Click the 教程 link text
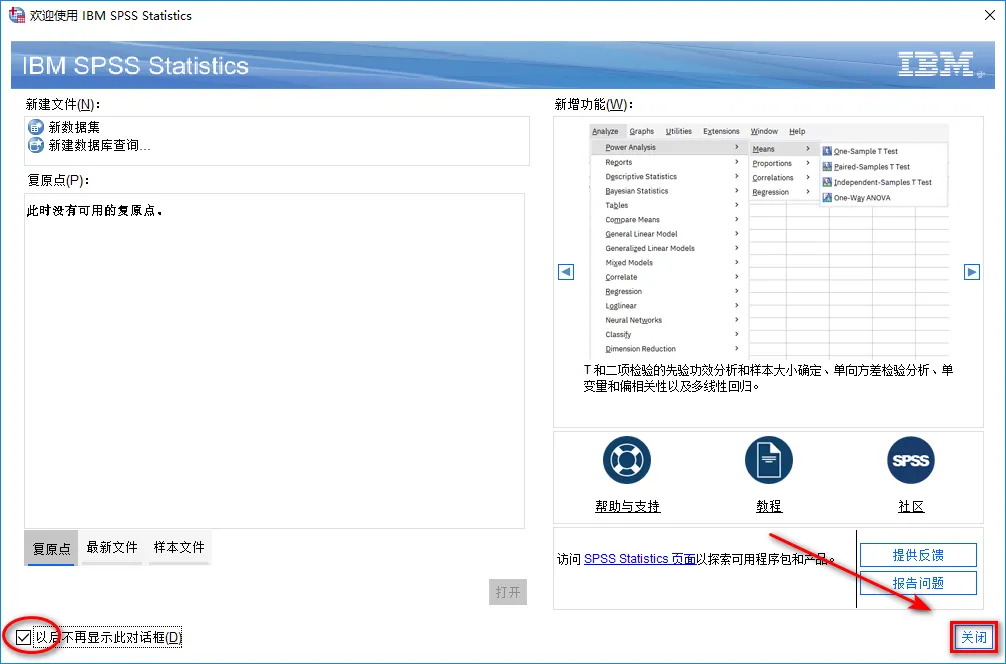Image resolution: width=1006 pixels, height=664 pixels. click(x=769, y=506)
